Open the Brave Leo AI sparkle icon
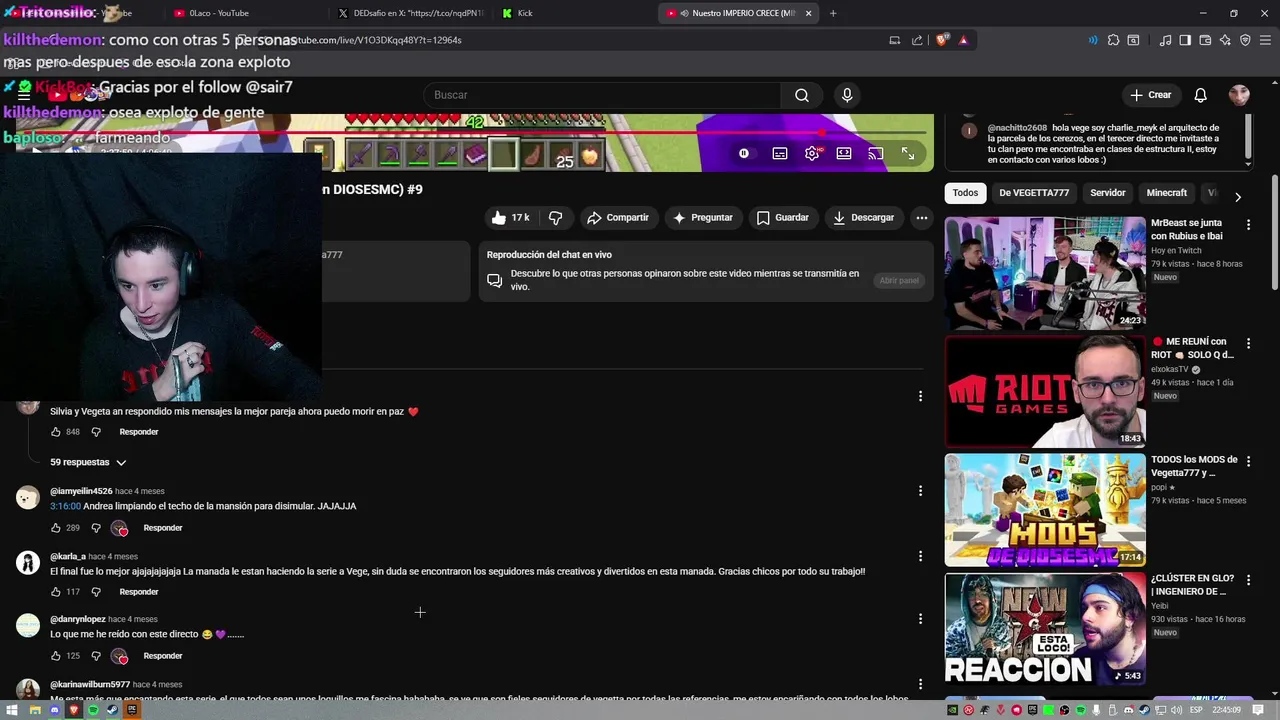Viewport: 1280px width, 720px height. coord(1225,40)
